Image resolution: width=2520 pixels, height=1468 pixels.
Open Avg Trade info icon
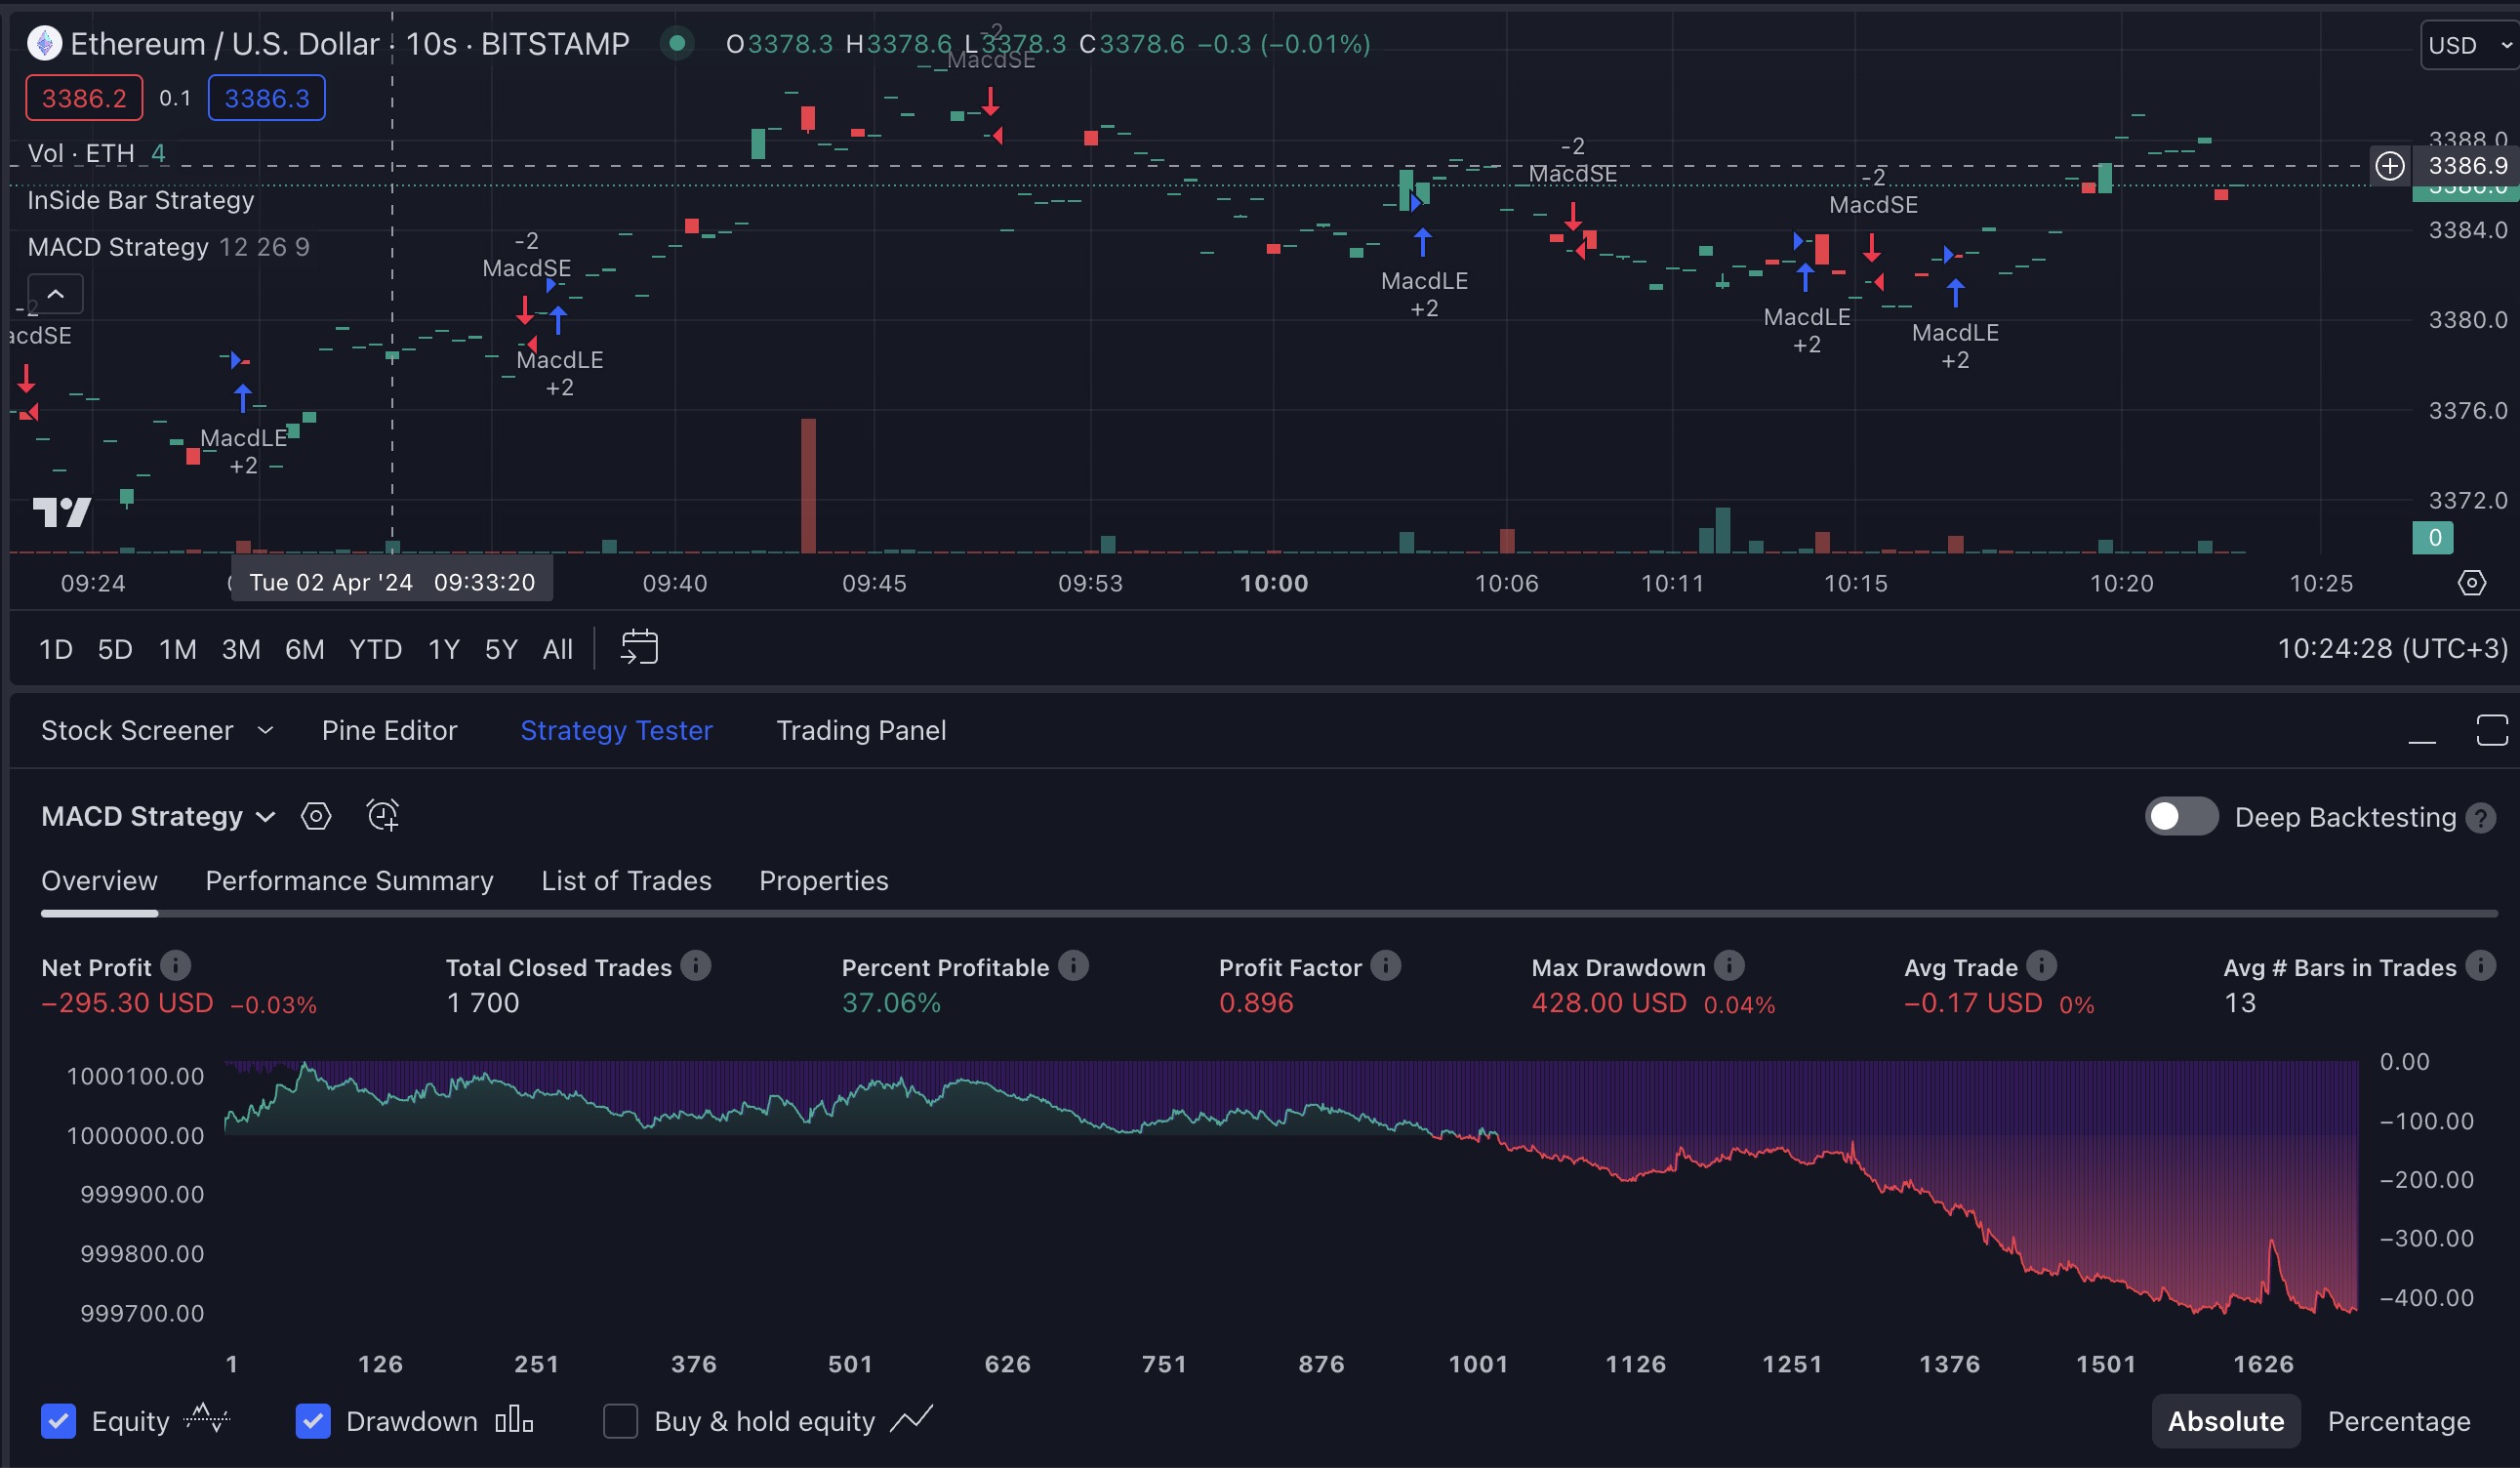tap(2042, 966)
